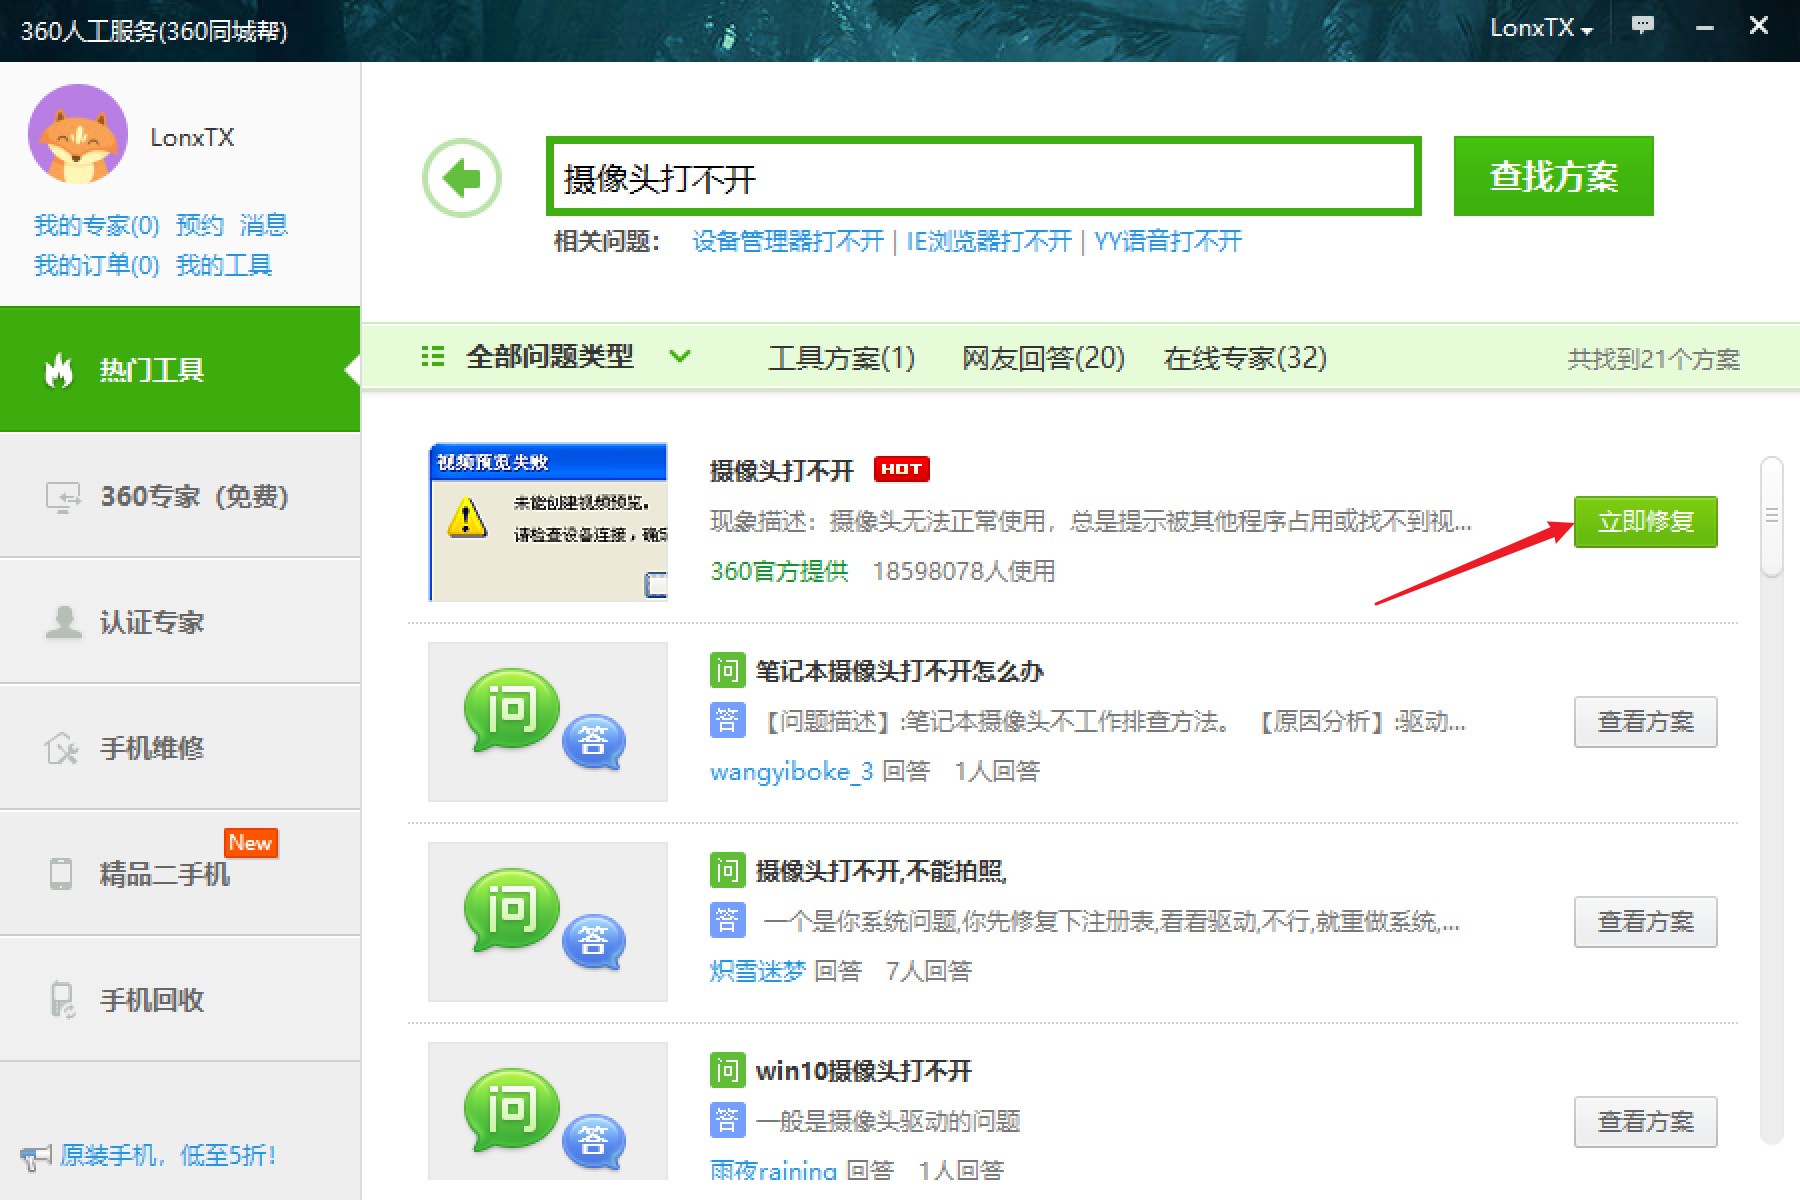Click the flame icon beside 热门工具
The width and height of the screenshot is (1800, 1200).
click(59, 370)
